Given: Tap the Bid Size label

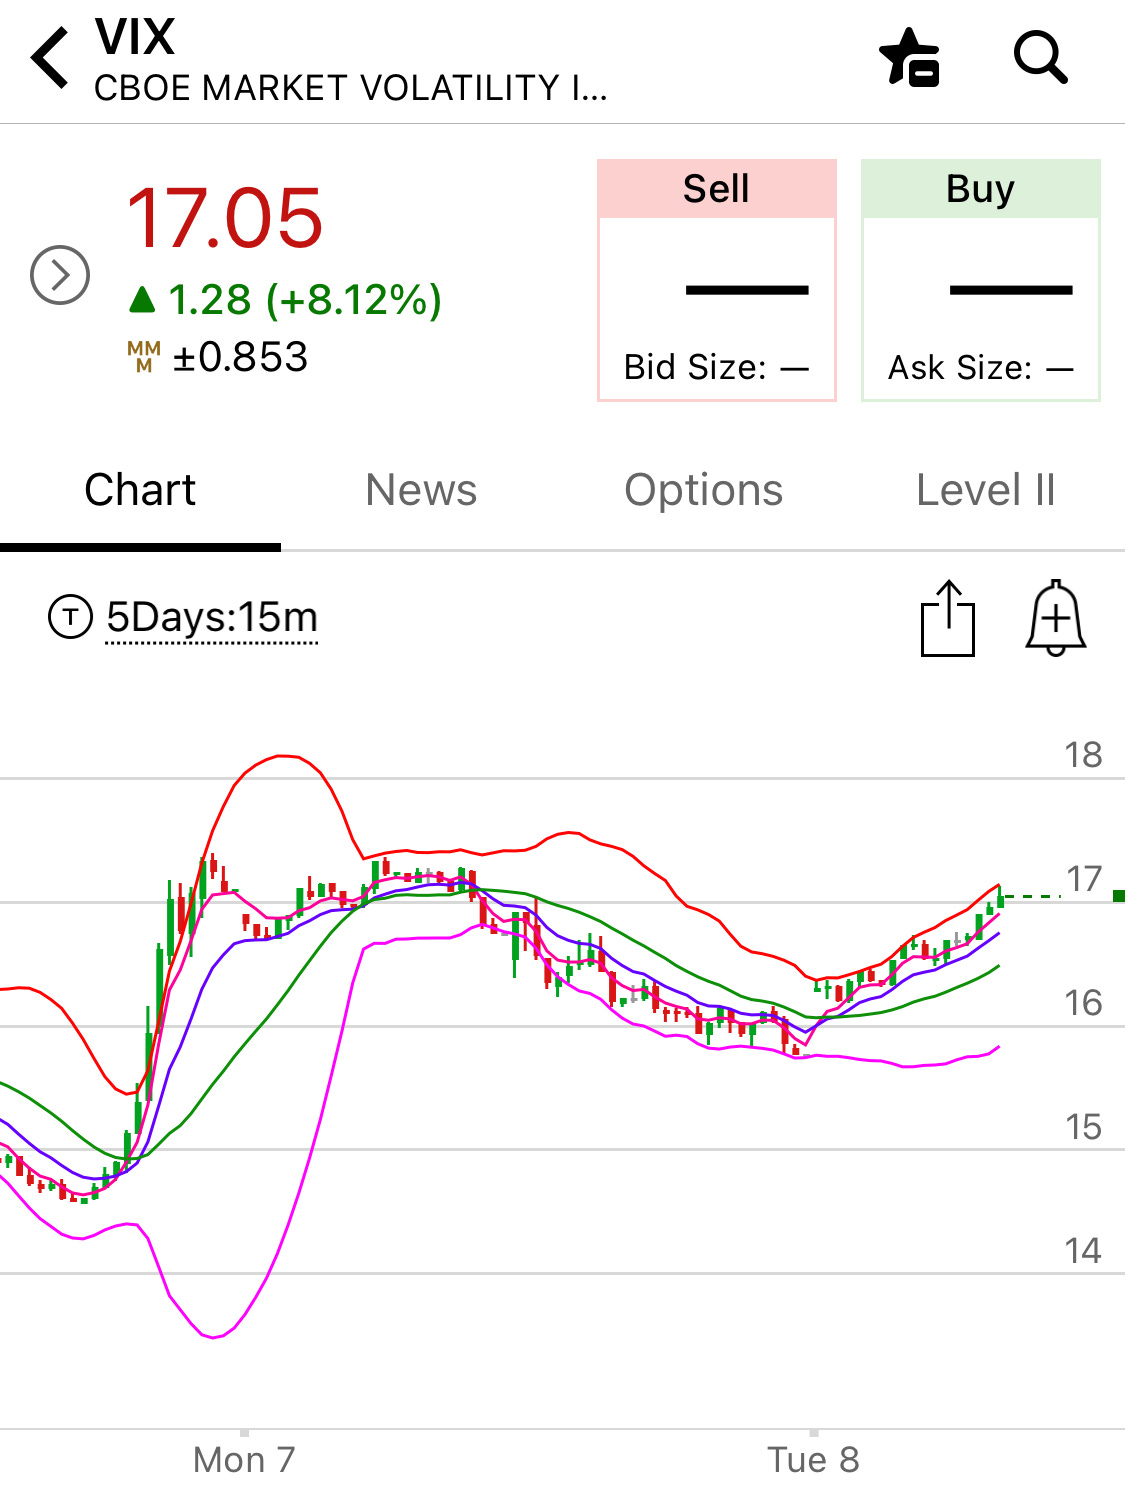Looking at the screenshot, I should (x=716, y=368).
